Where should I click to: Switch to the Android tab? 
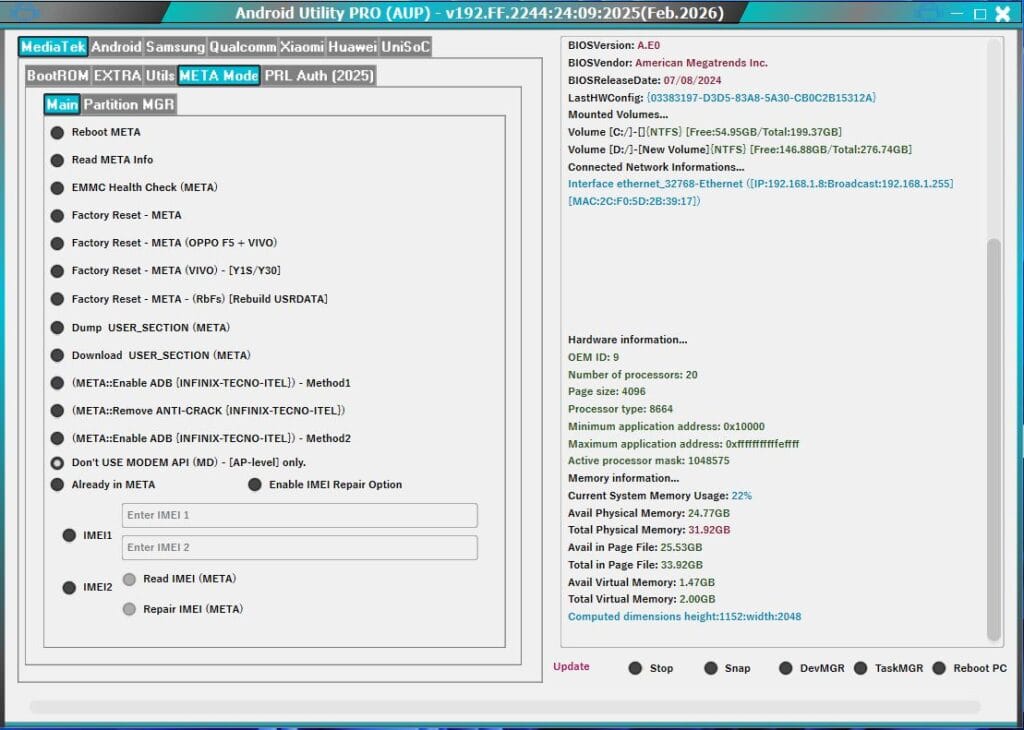point(116,47)
